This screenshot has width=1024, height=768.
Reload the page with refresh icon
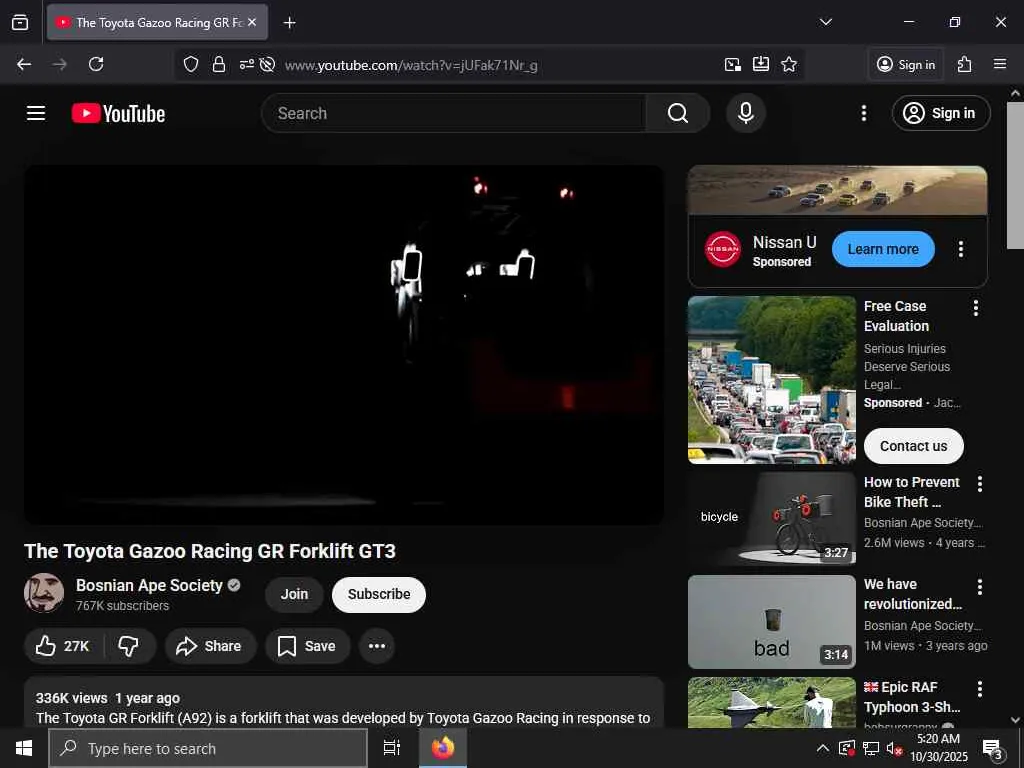click(96, 64)
